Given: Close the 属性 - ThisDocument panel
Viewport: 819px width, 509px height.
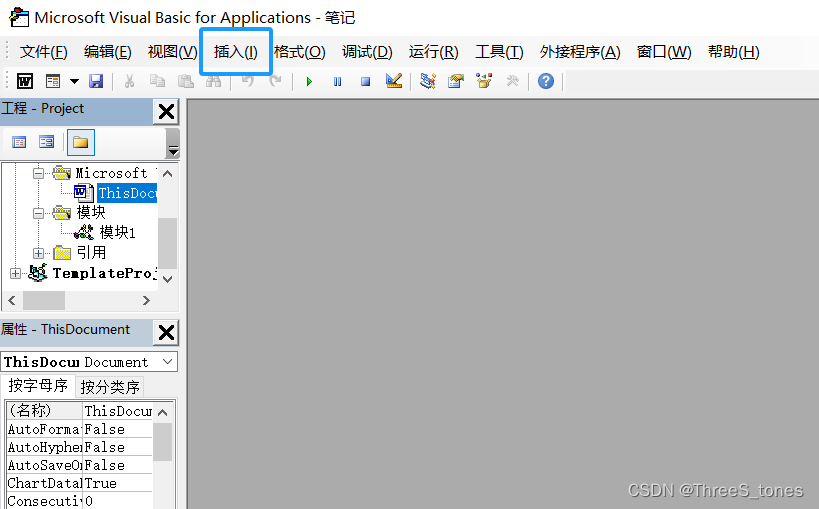Looking at the screenshot, I should click(166, 332).
